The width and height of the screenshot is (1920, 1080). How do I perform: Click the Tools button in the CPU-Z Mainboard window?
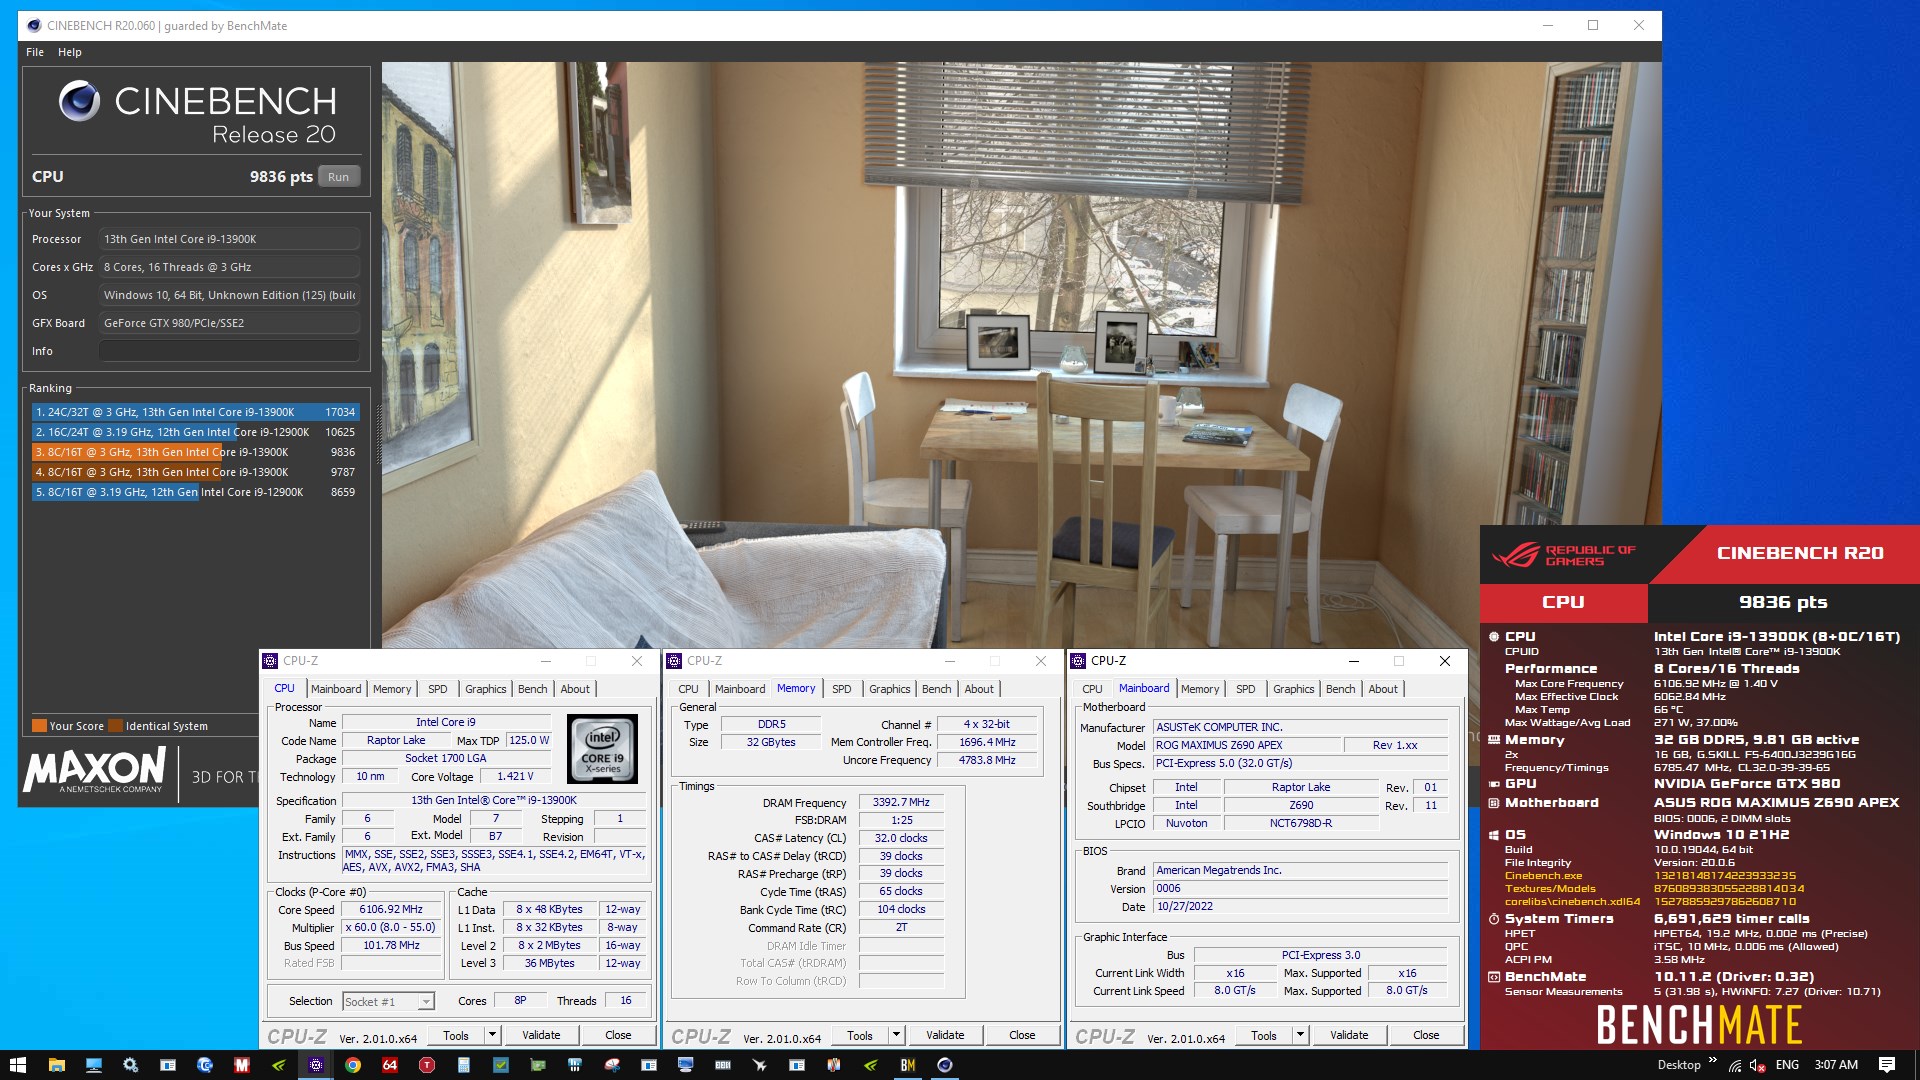[x=1264, y=1035]
